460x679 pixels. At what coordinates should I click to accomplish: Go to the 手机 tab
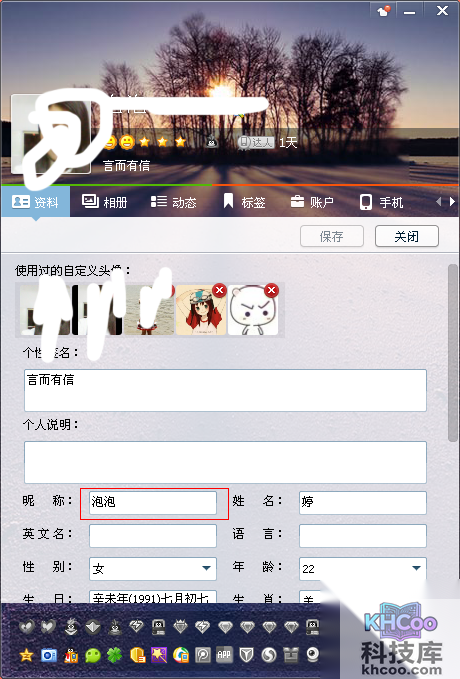(x=381, y=202)
